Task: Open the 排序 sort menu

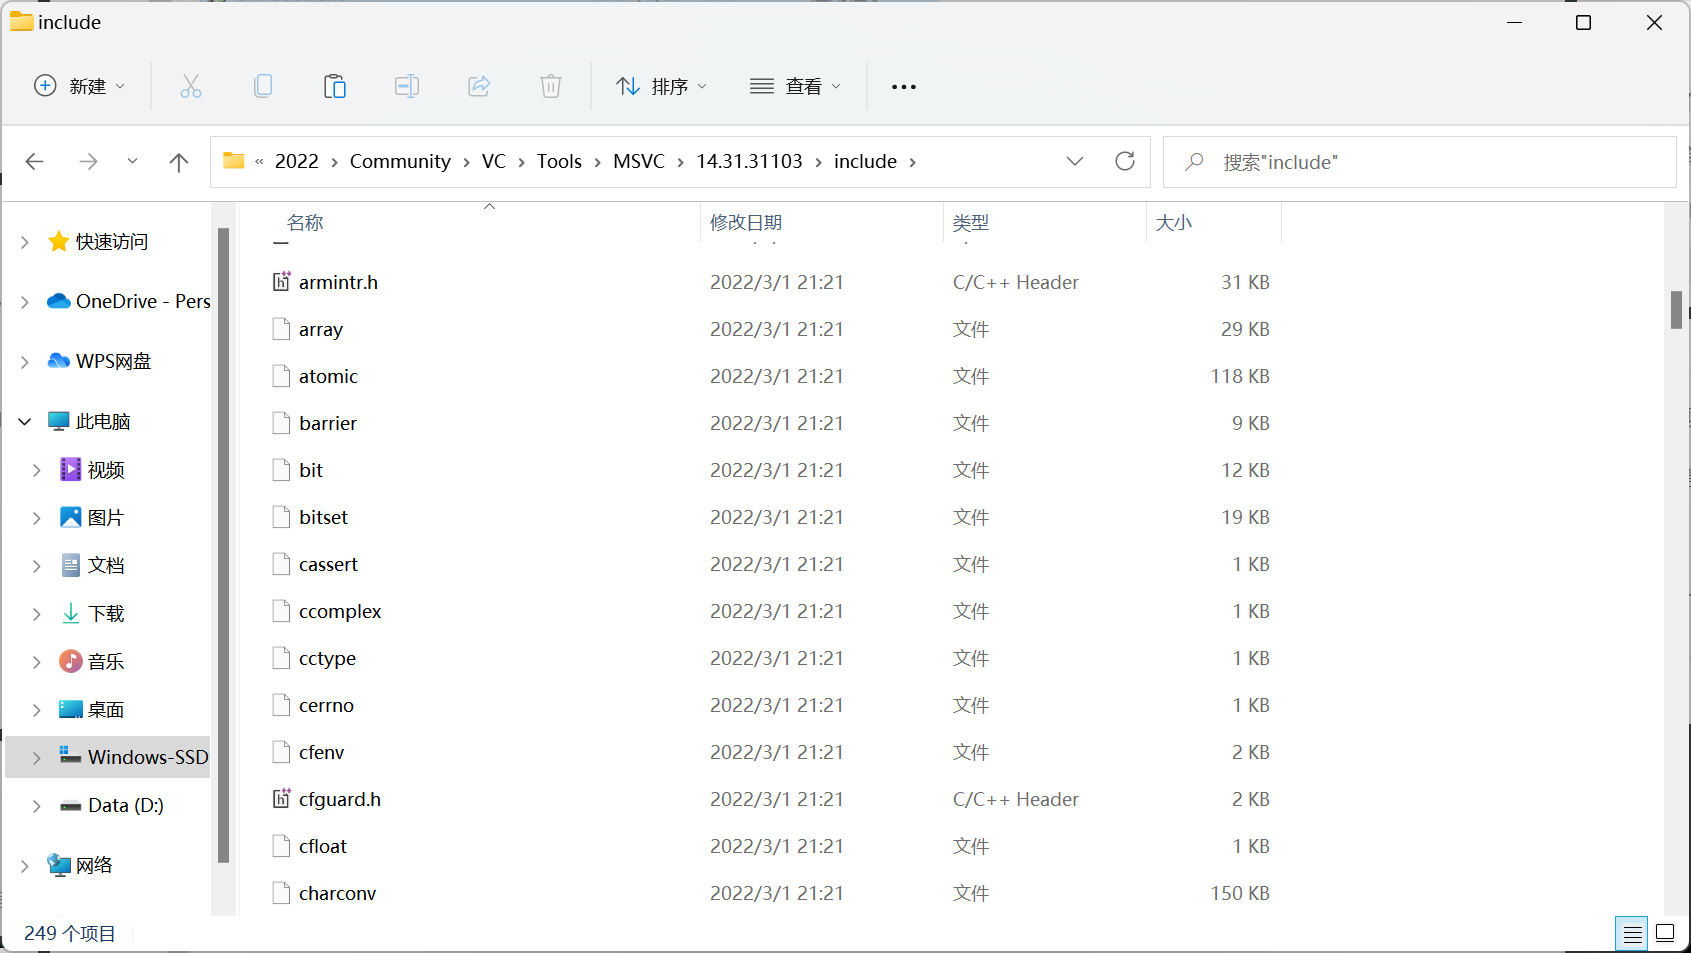Action: (662, 86)
